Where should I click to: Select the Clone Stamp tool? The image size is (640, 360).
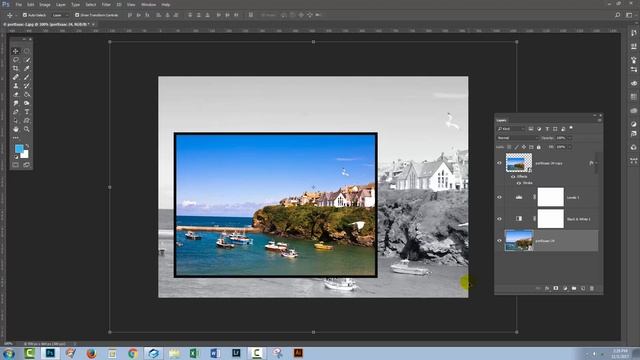point(16,86)
